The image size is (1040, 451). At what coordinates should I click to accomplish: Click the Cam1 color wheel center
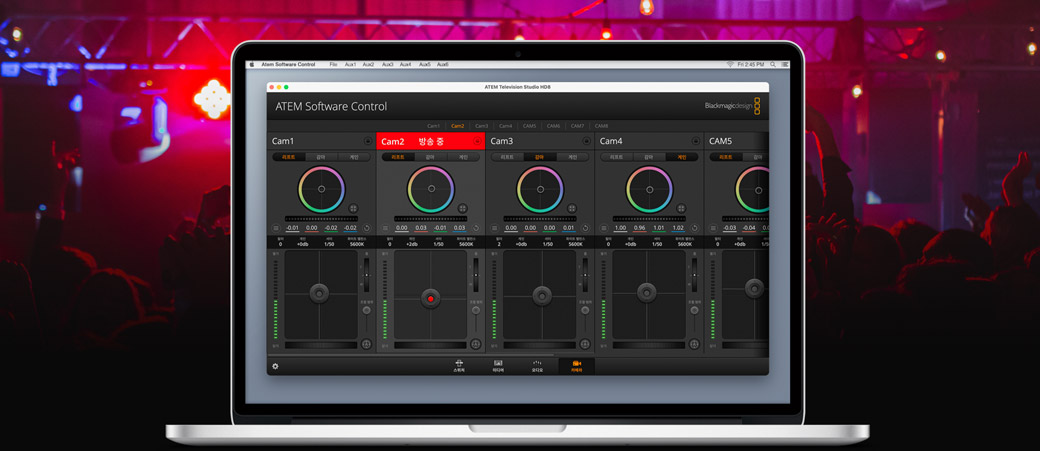(x=322, y=189)
